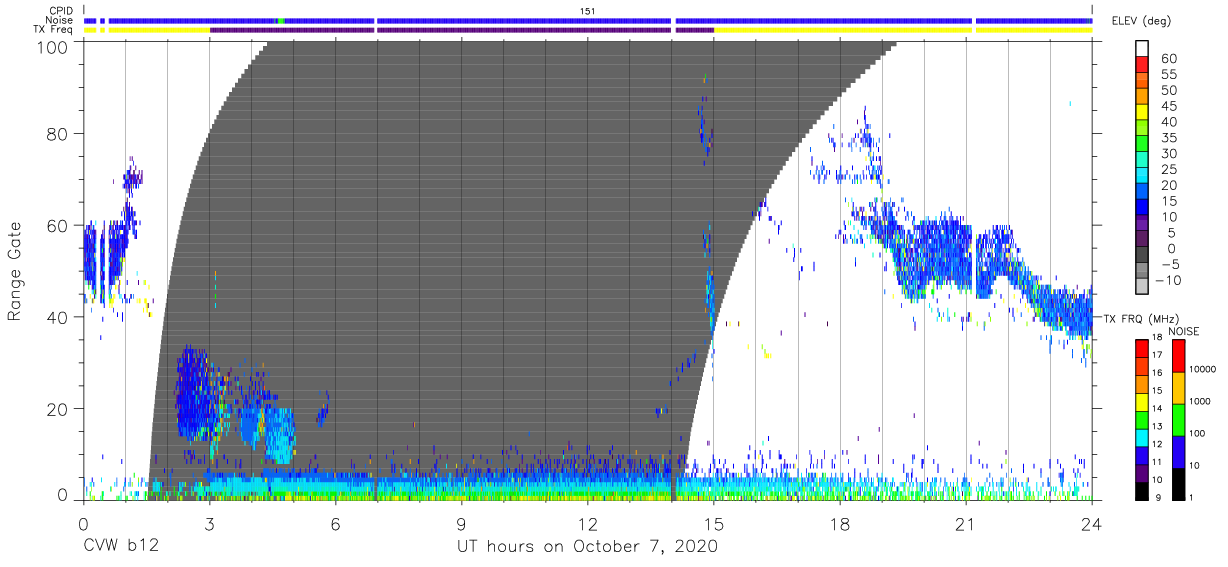Click the 20 tick on Range Gate axis
This screenshot has width=1228, height=567.
[56, 409]
